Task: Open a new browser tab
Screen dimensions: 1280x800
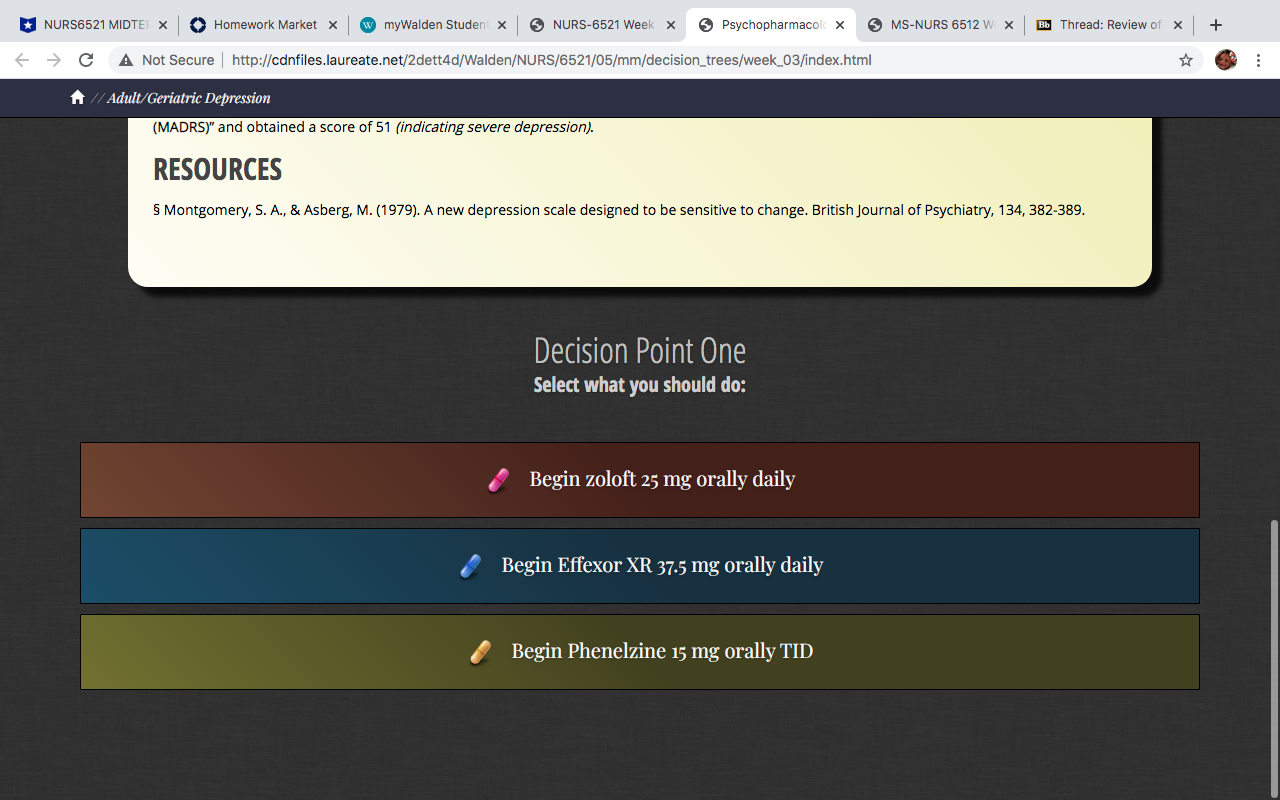Action: coord(1216,25)
